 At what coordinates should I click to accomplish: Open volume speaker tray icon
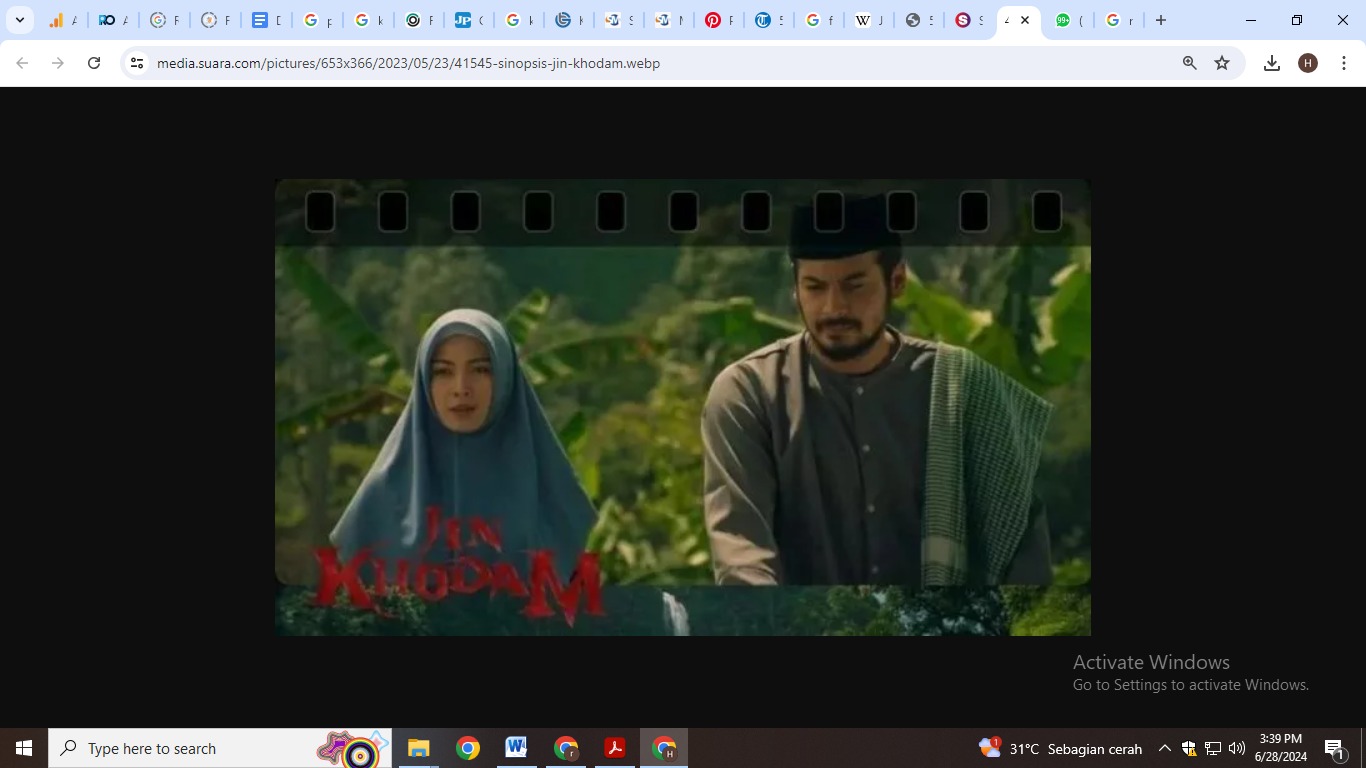tap(1237, 748)
